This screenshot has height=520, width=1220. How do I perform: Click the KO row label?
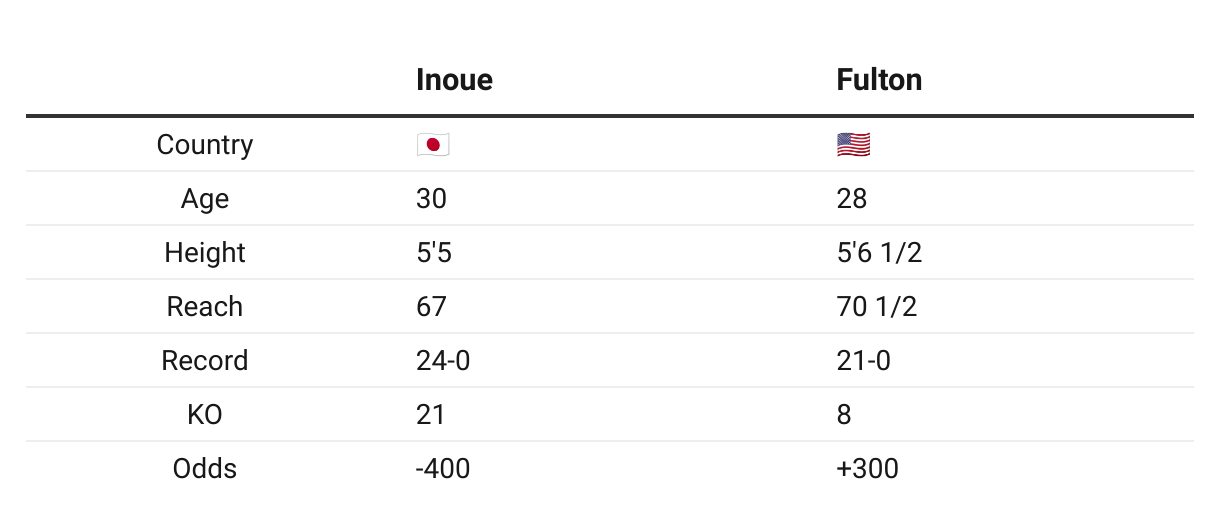click(205, 415)
